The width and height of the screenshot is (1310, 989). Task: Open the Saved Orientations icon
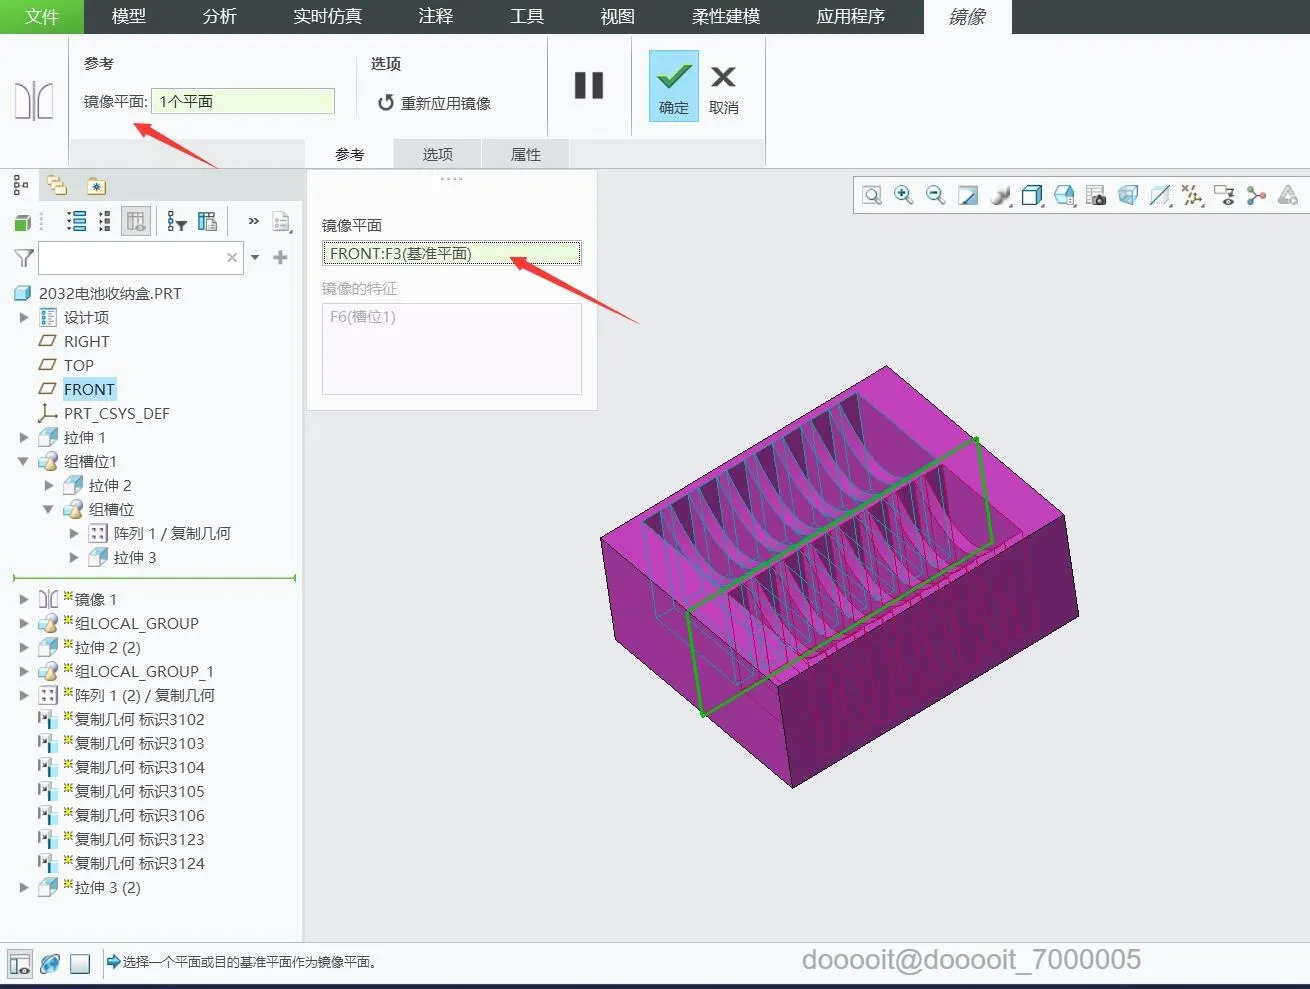tap(1064, 195)
